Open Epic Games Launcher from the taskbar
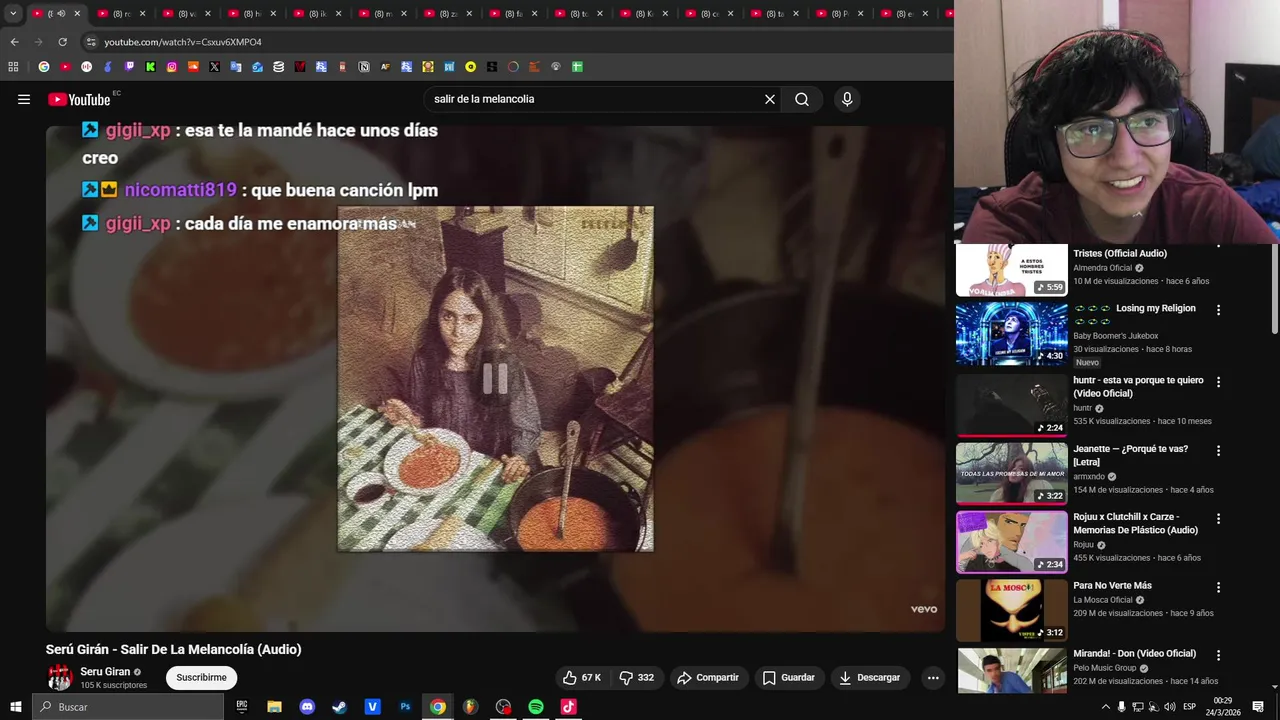1280x720 pixels. tap(242, 707)
